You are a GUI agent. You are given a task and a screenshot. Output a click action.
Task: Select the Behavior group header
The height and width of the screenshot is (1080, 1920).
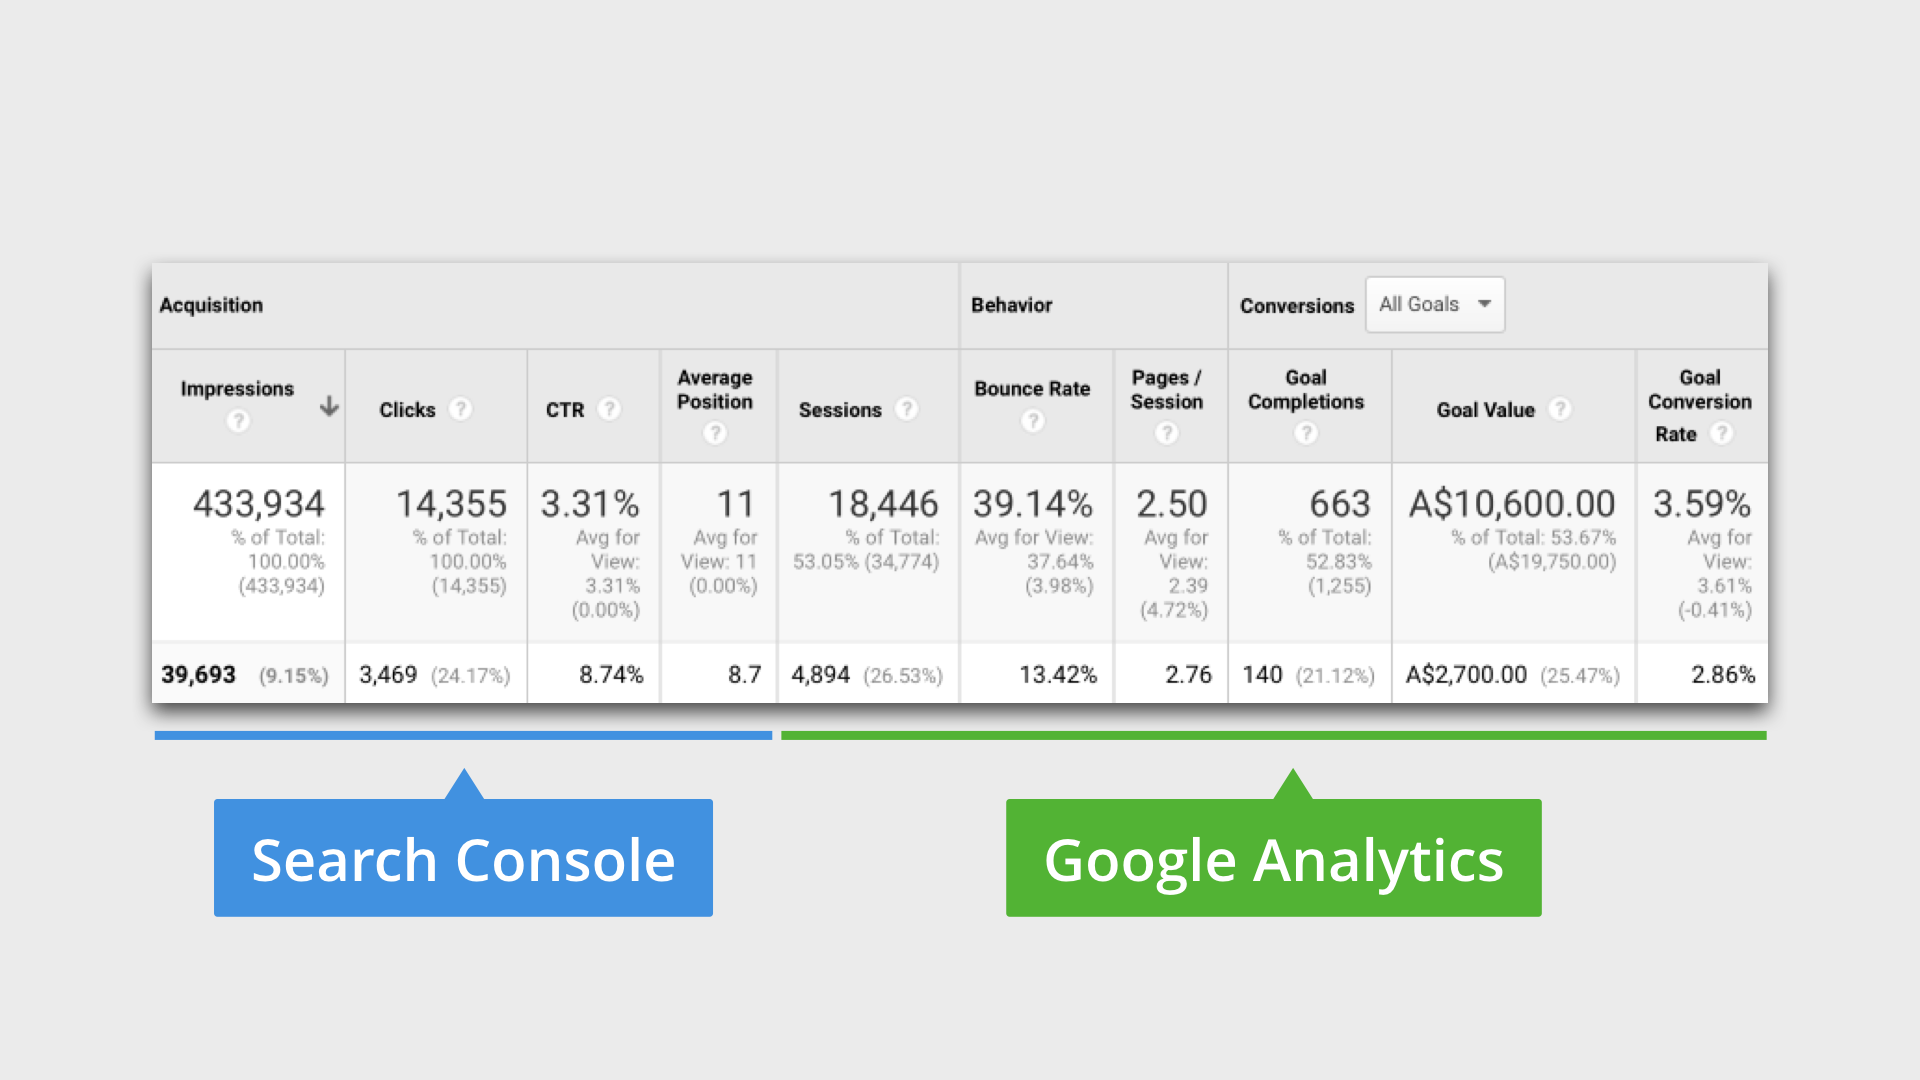(x=1011, y=305)
